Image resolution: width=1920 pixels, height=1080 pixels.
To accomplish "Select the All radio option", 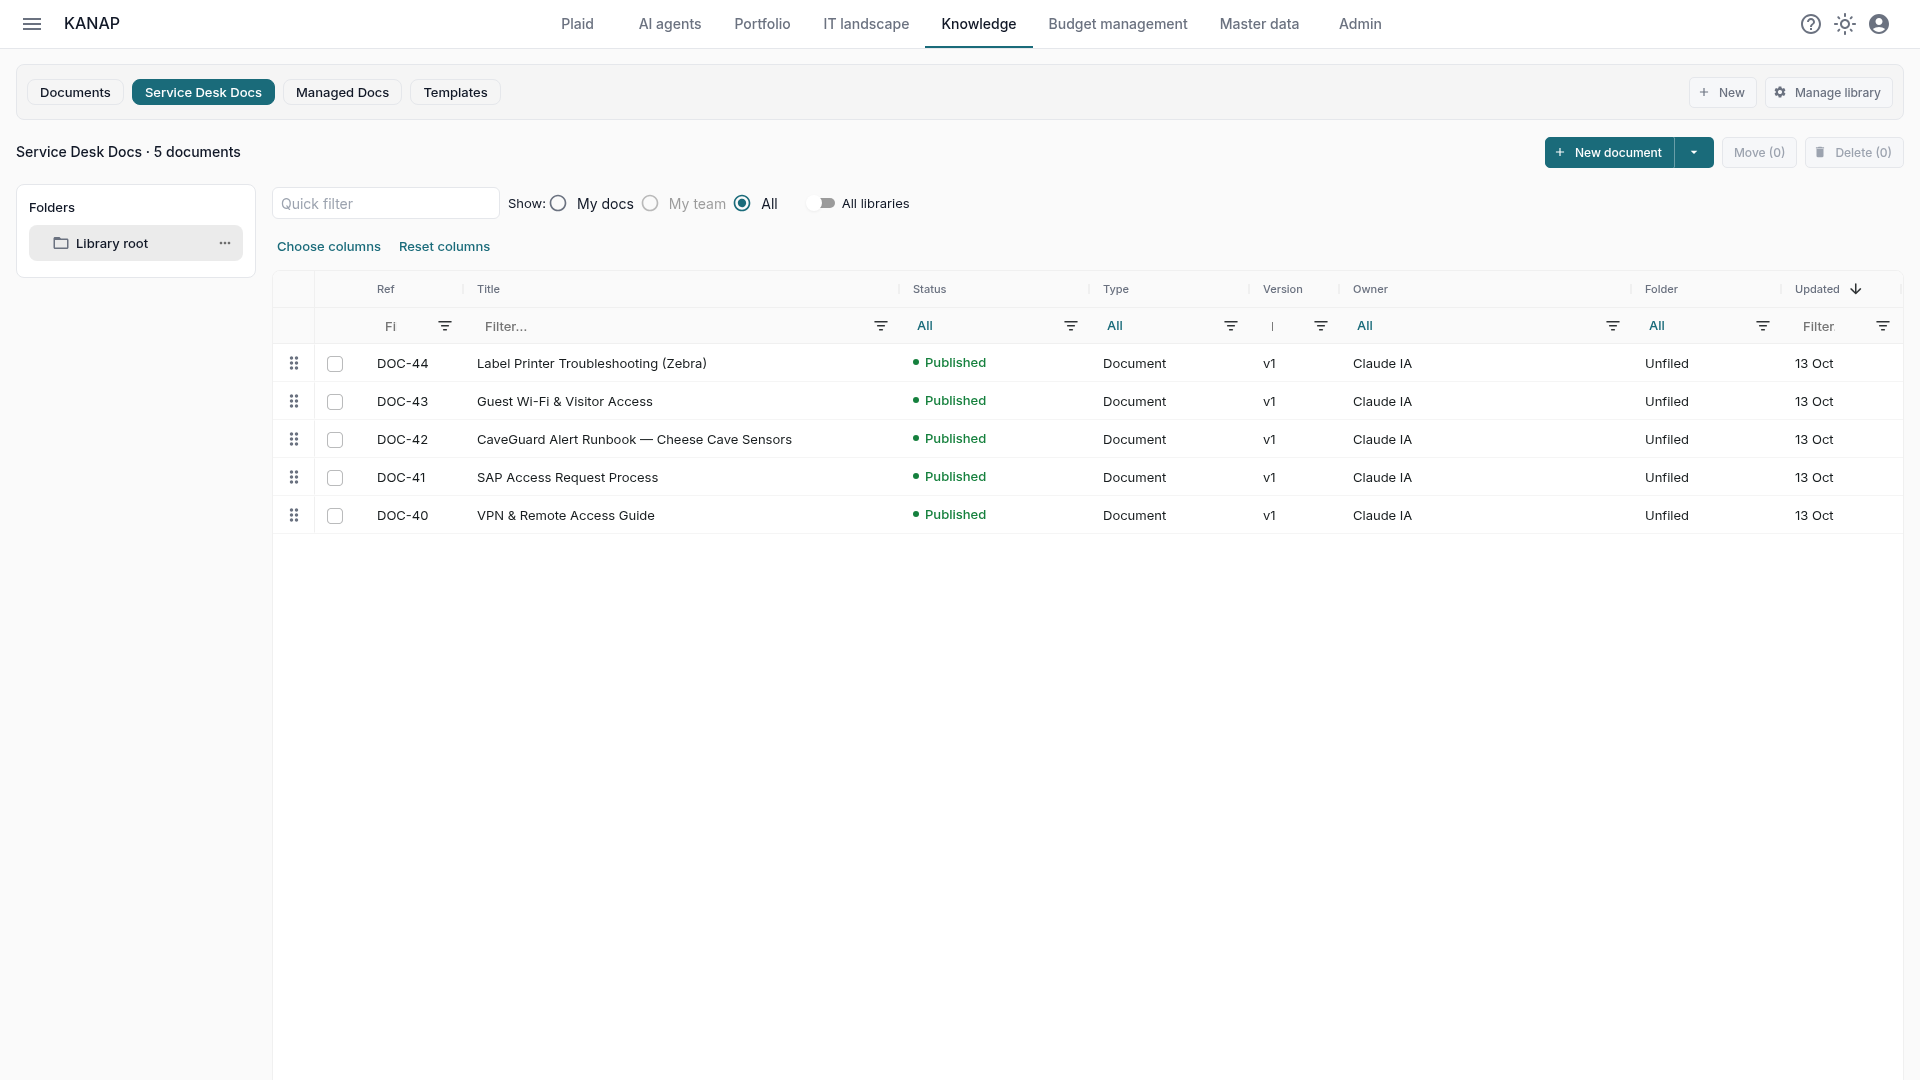I will coord(742,203).
